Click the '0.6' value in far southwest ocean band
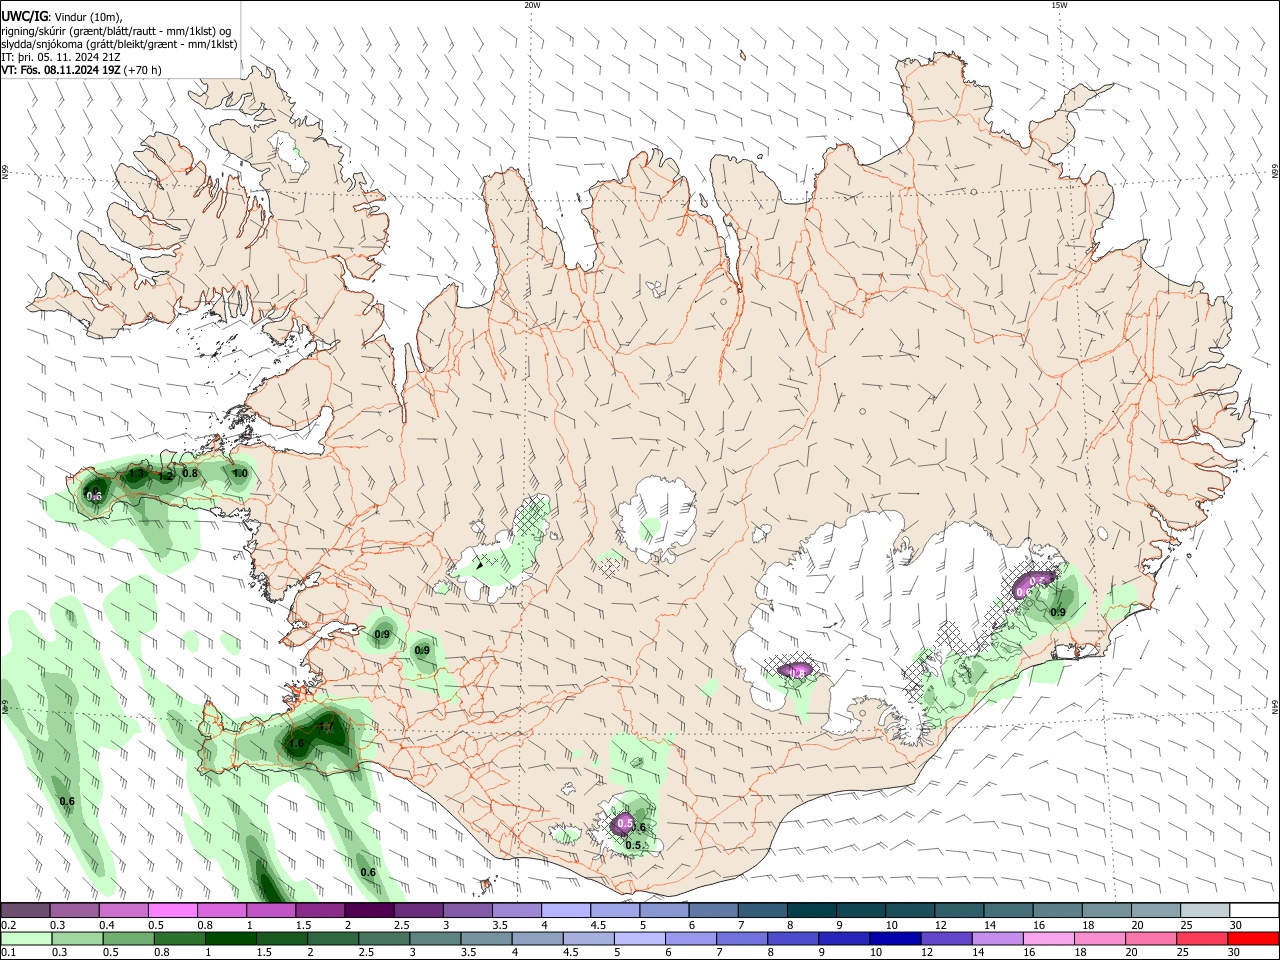The height and width of the screenshot is (960, 1280). pyautogui.click(x=67, y=802)
